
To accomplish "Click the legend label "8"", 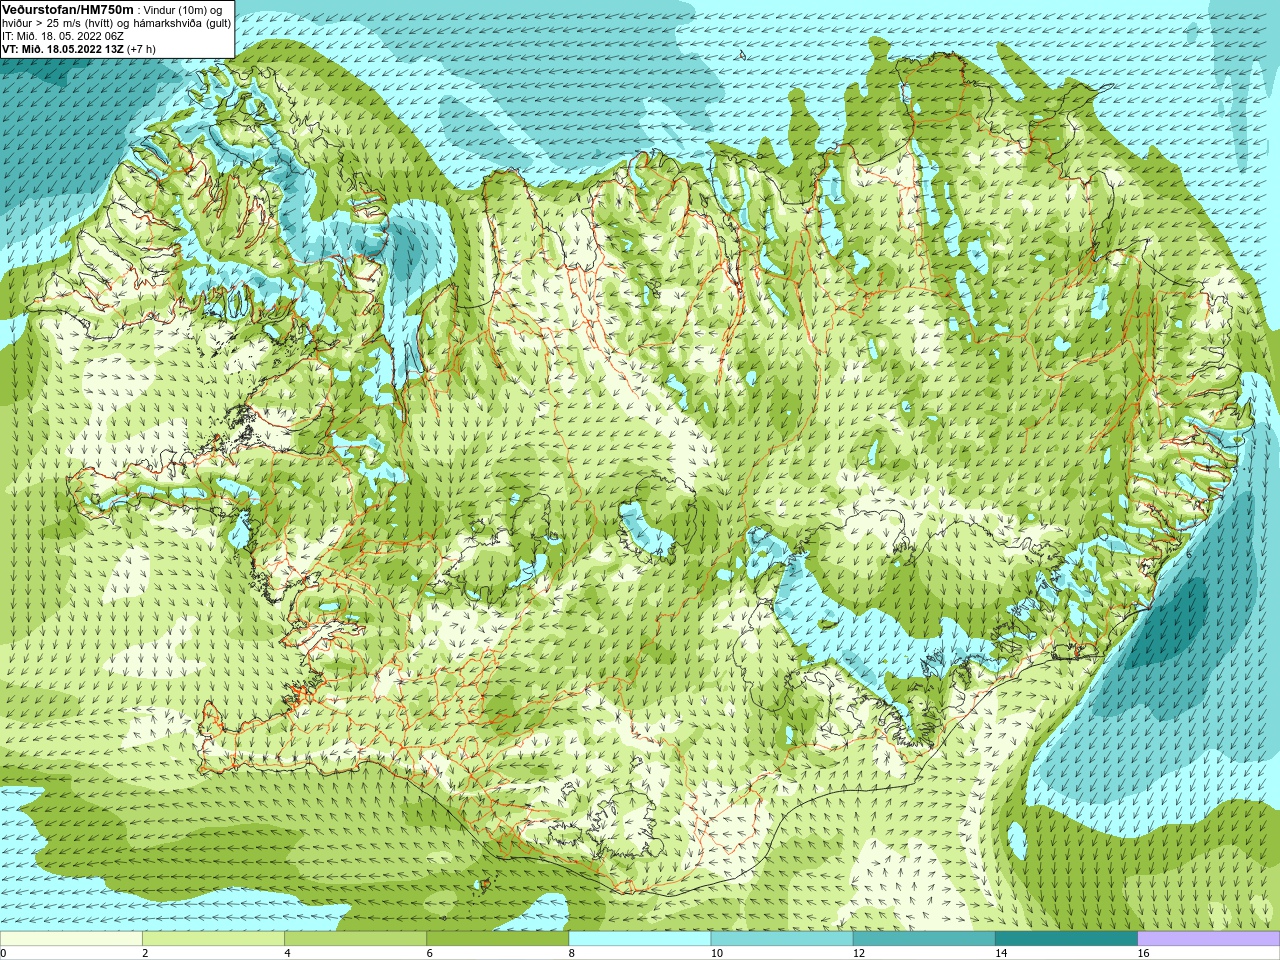I will coord(572,953).
